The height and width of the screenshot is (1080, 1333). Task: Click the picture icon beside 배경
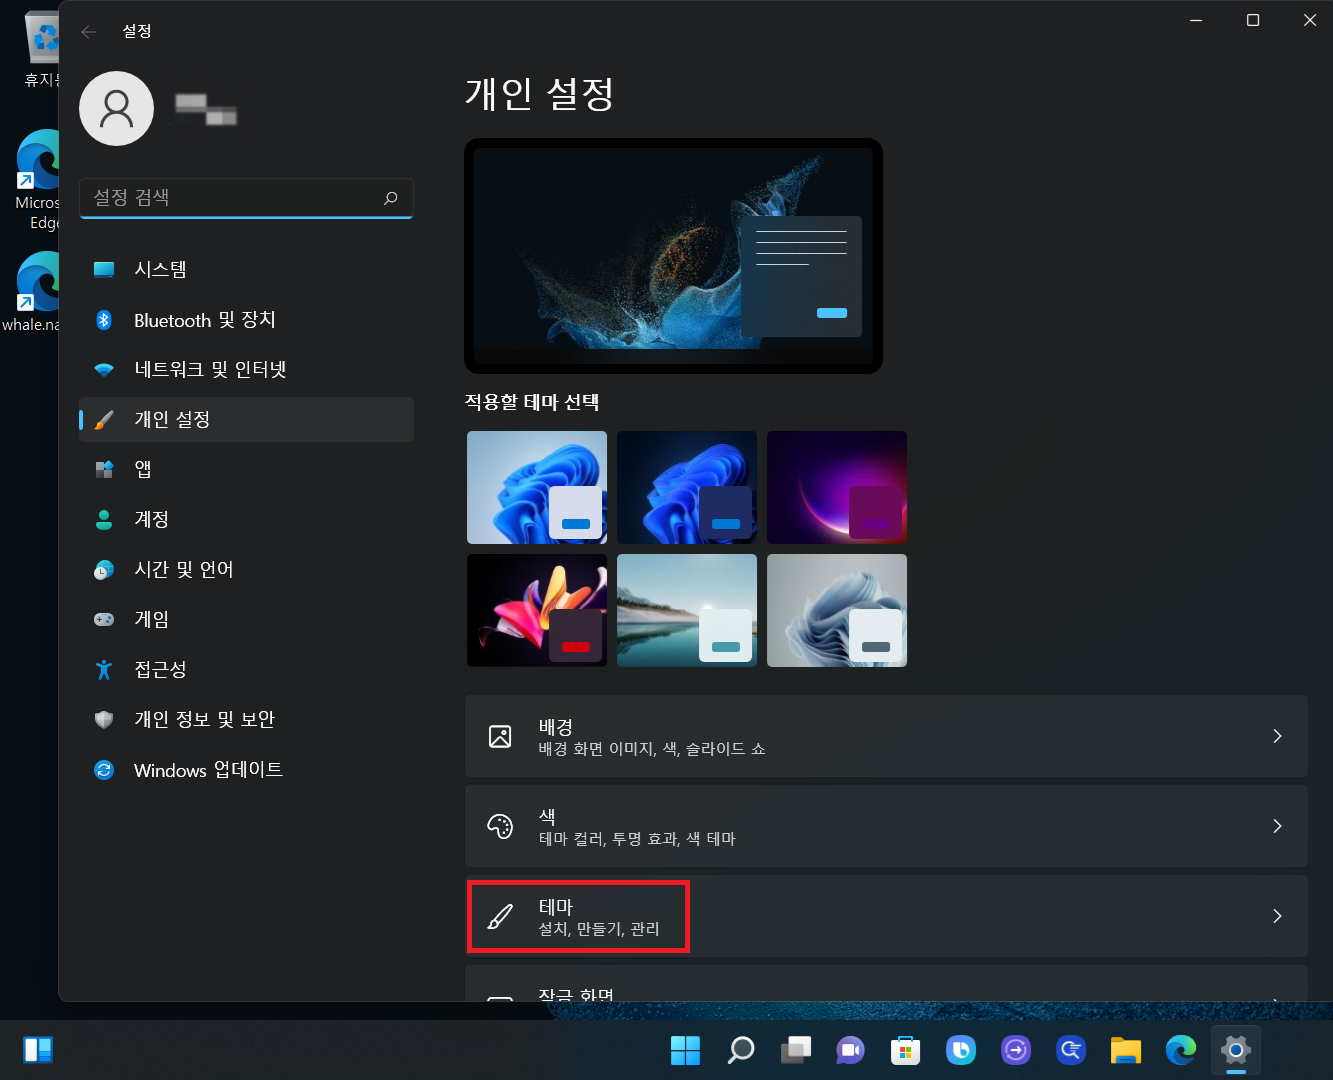(500, 736)
